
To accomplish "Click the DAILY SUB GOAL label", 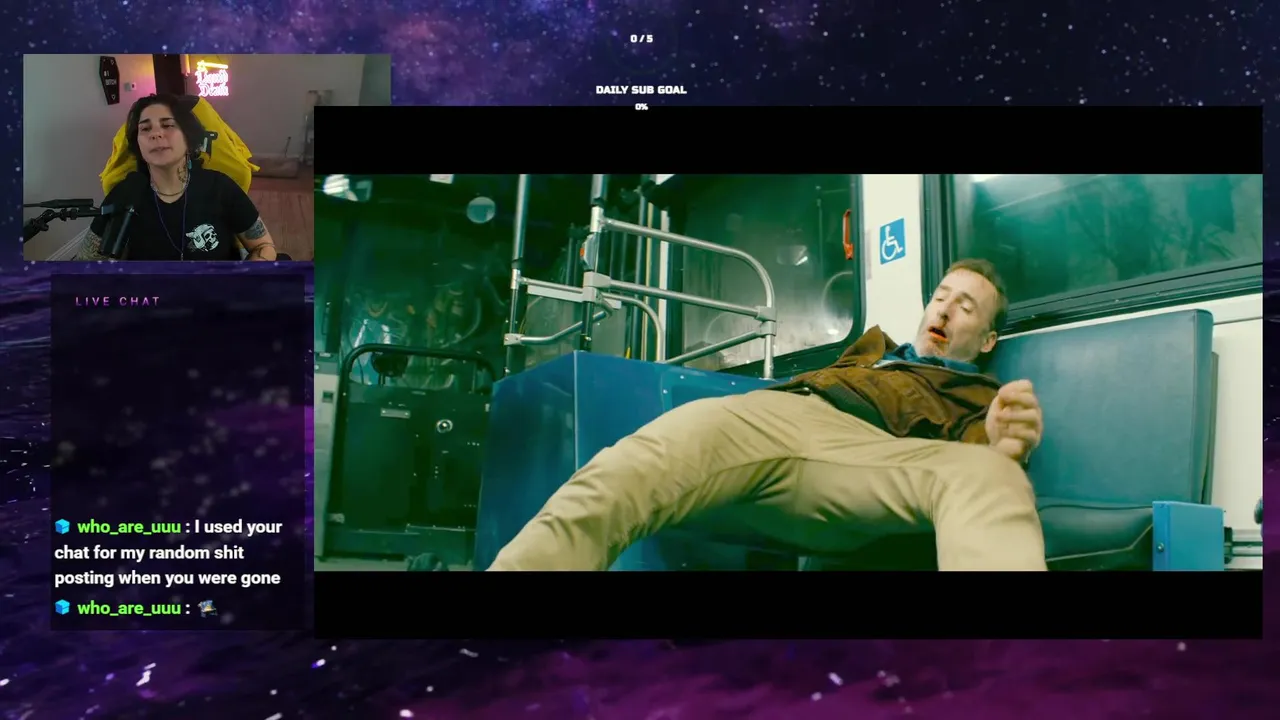I will 641,90.
